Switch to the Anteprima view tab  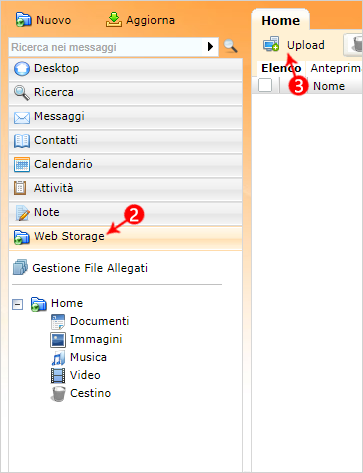[335, 68]
